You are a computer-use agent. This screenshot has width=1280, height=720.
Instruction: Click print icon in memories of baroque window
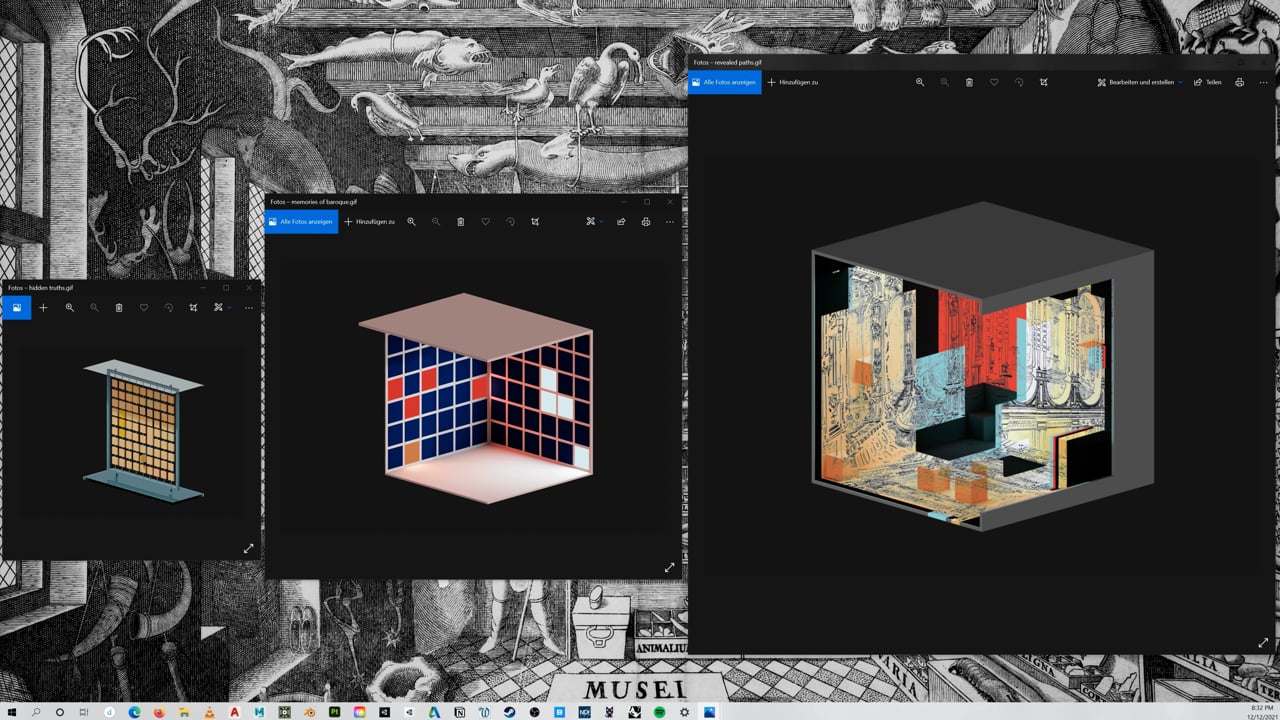pyautogui.click(x=645, y=221)
